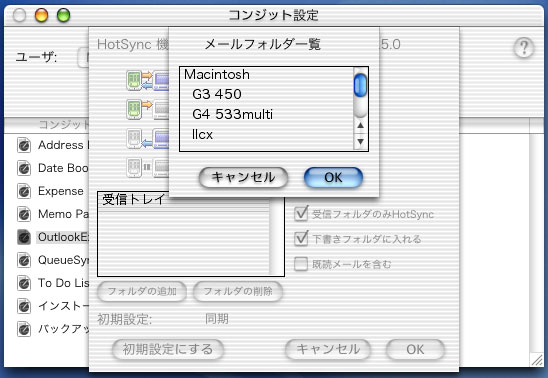
Task: Click the highlighted OutlookExpress conduit icon
Action: (x=24, y=237)
